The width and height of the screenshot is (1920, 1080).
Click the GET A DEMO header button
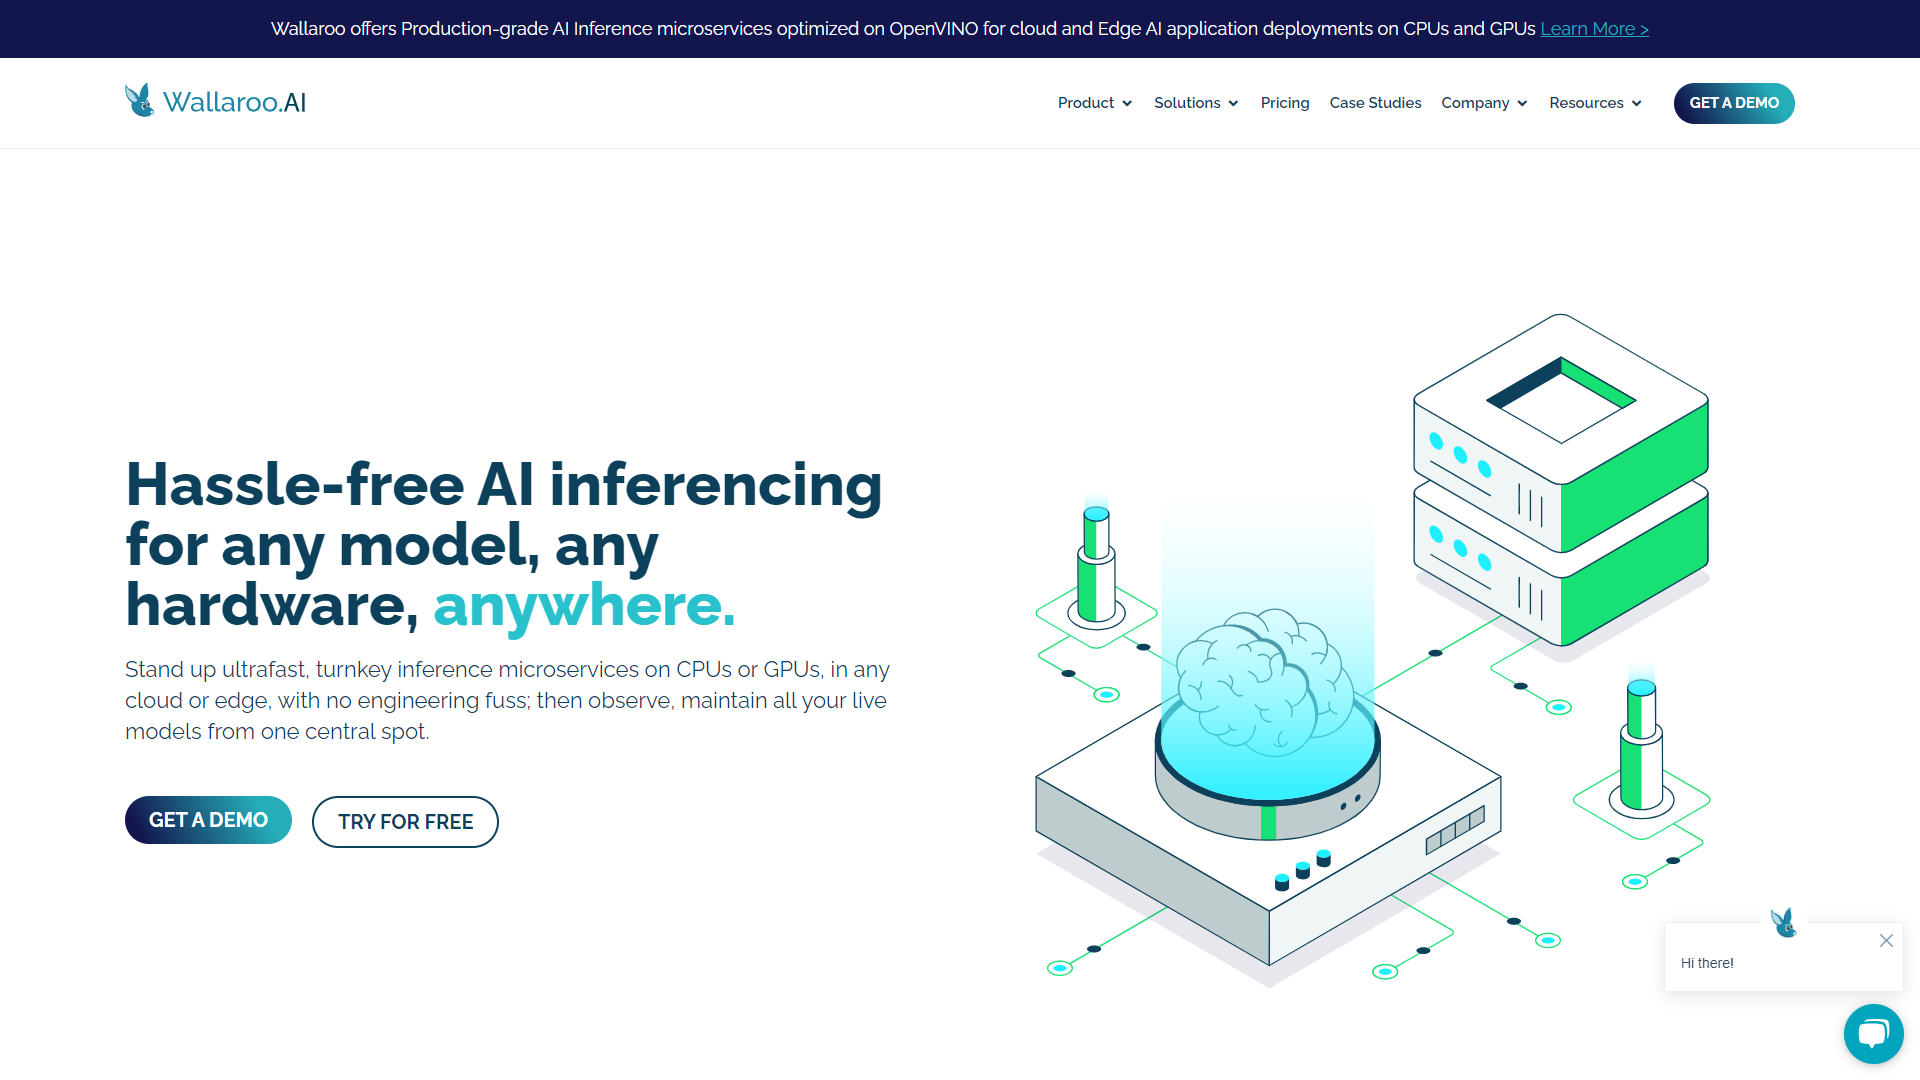click(1734, 102)
